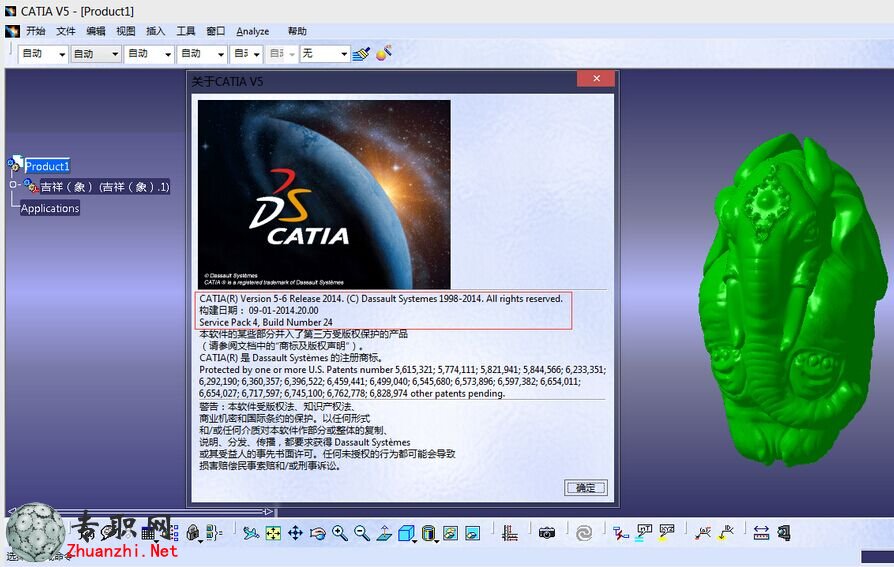This screenshot has height=567, width=894.
Task: Click the Zoom Out magnifier icon
Action: (361, 533)
